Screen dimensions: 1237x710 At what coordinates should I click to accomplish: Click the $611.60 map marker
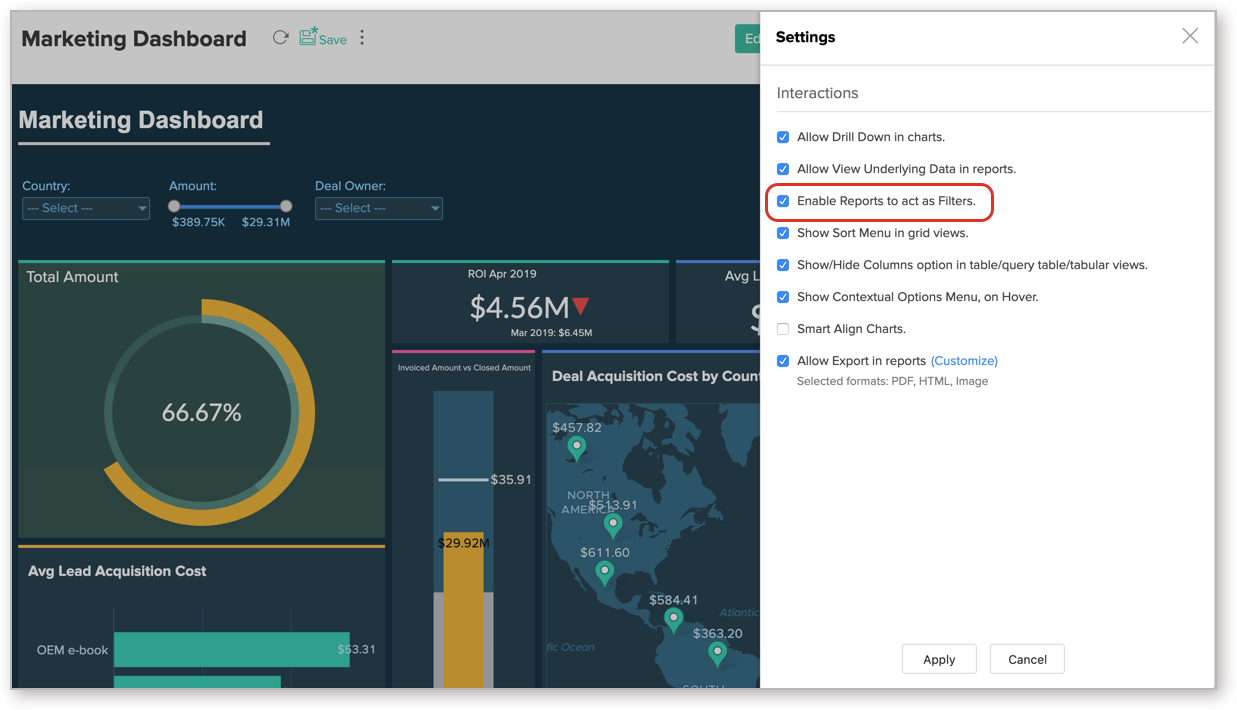604,572
